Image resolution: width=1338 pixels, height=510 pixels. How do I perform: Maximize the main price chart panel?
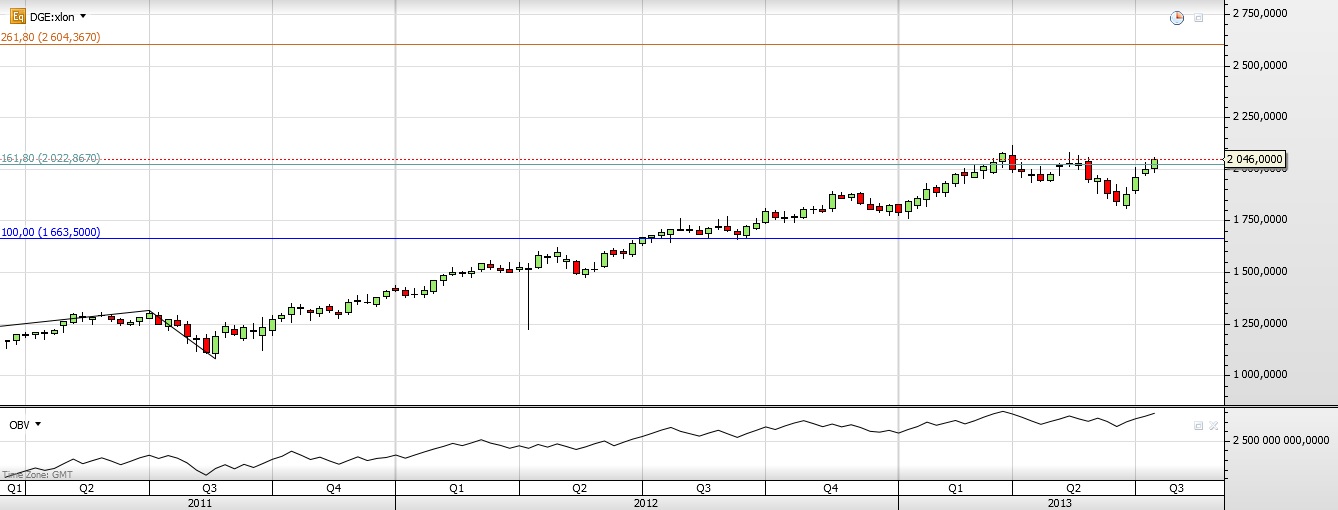click(x=1199, y=18)
